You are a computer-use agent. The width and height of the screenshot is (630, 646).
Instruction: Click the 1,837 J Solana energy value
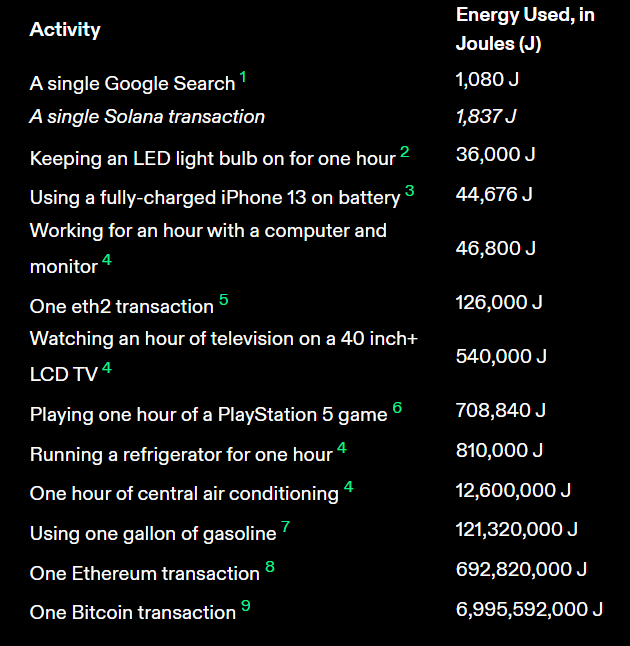(486, 117)
